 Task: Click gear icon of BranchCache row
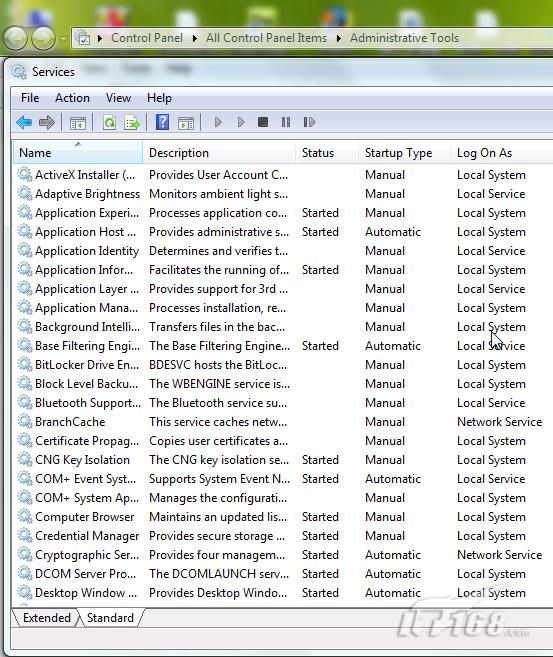coord(25,421)
